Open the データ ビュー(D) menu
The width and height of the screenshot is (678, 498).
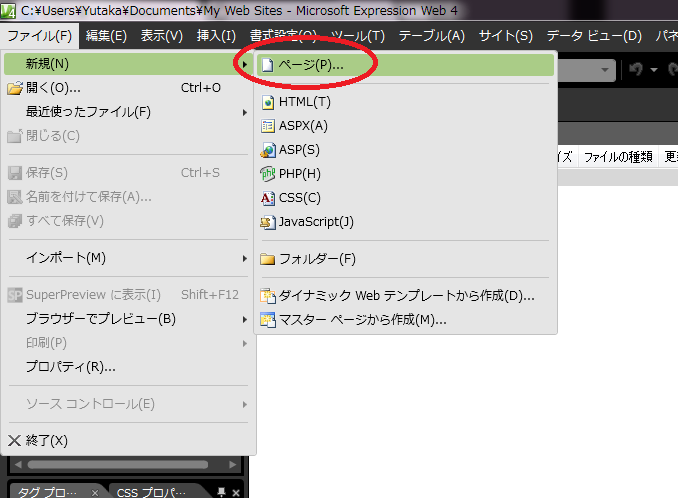pos(594,36)
